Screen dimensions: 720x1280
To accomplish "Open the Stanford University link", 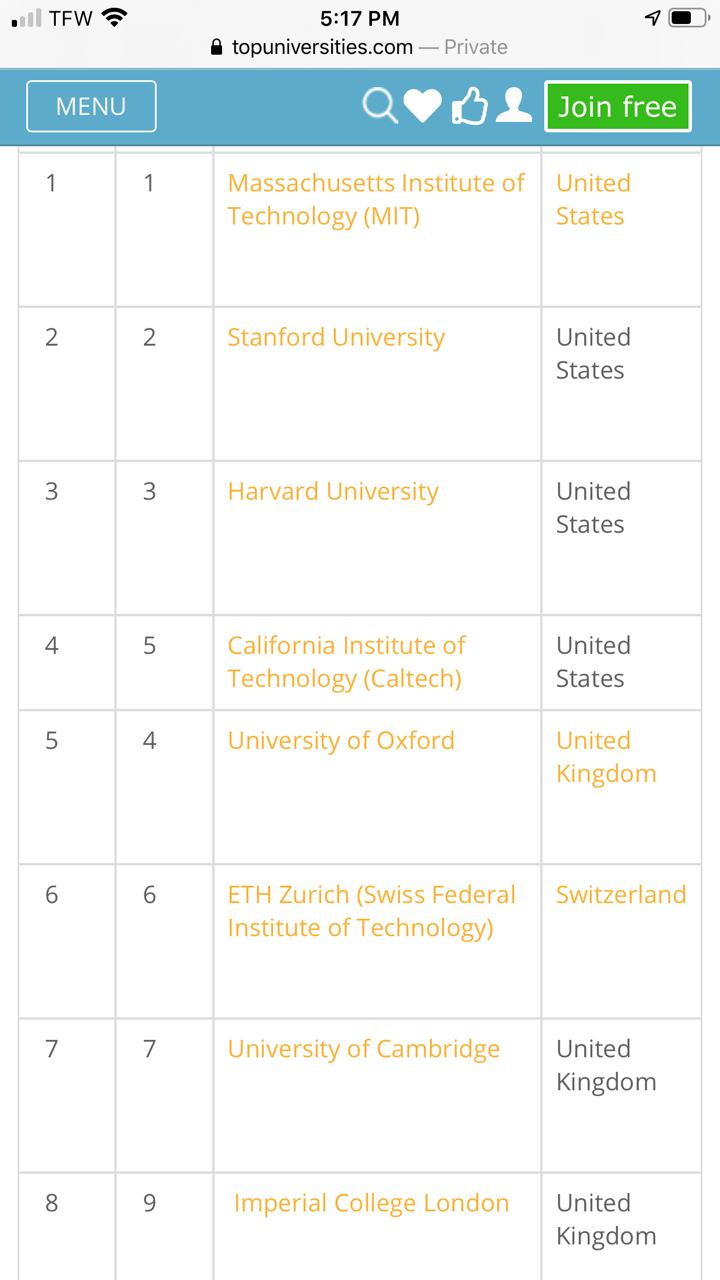I will click(x=336, y=337).
